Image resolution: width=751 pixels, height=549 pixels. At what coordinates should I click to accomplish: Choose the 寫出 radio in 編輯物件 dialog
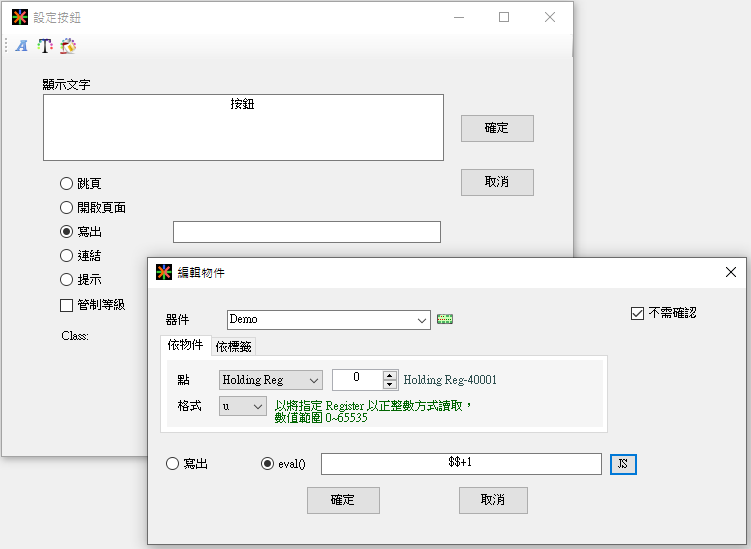[173, 464]
